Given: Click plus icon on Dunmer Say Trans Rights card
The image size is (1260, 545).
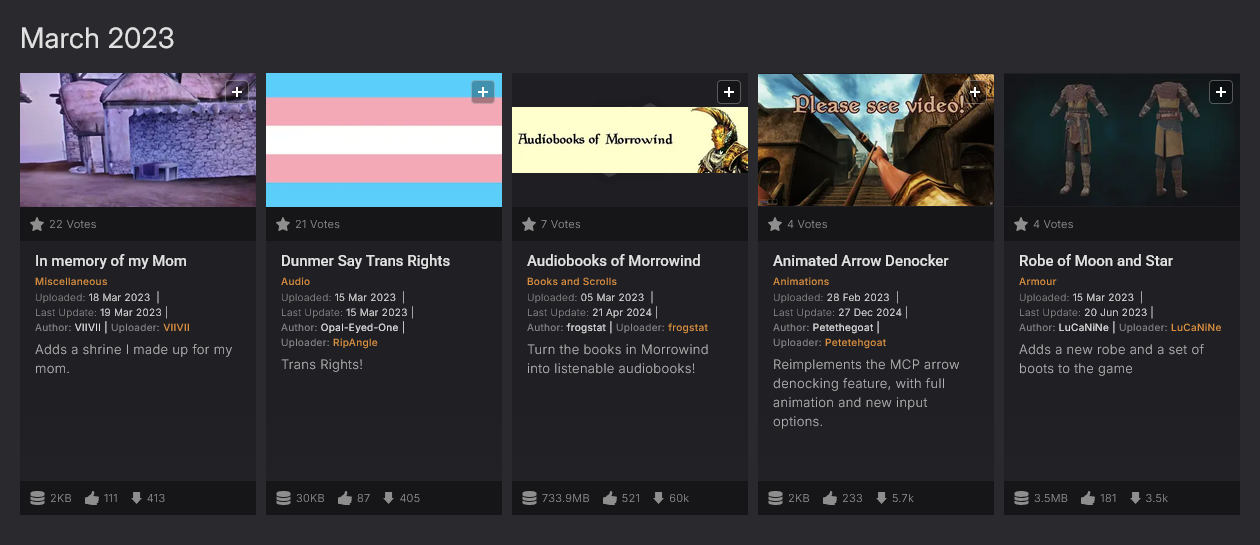Looking at the screenshot, I should click(483, 92).
